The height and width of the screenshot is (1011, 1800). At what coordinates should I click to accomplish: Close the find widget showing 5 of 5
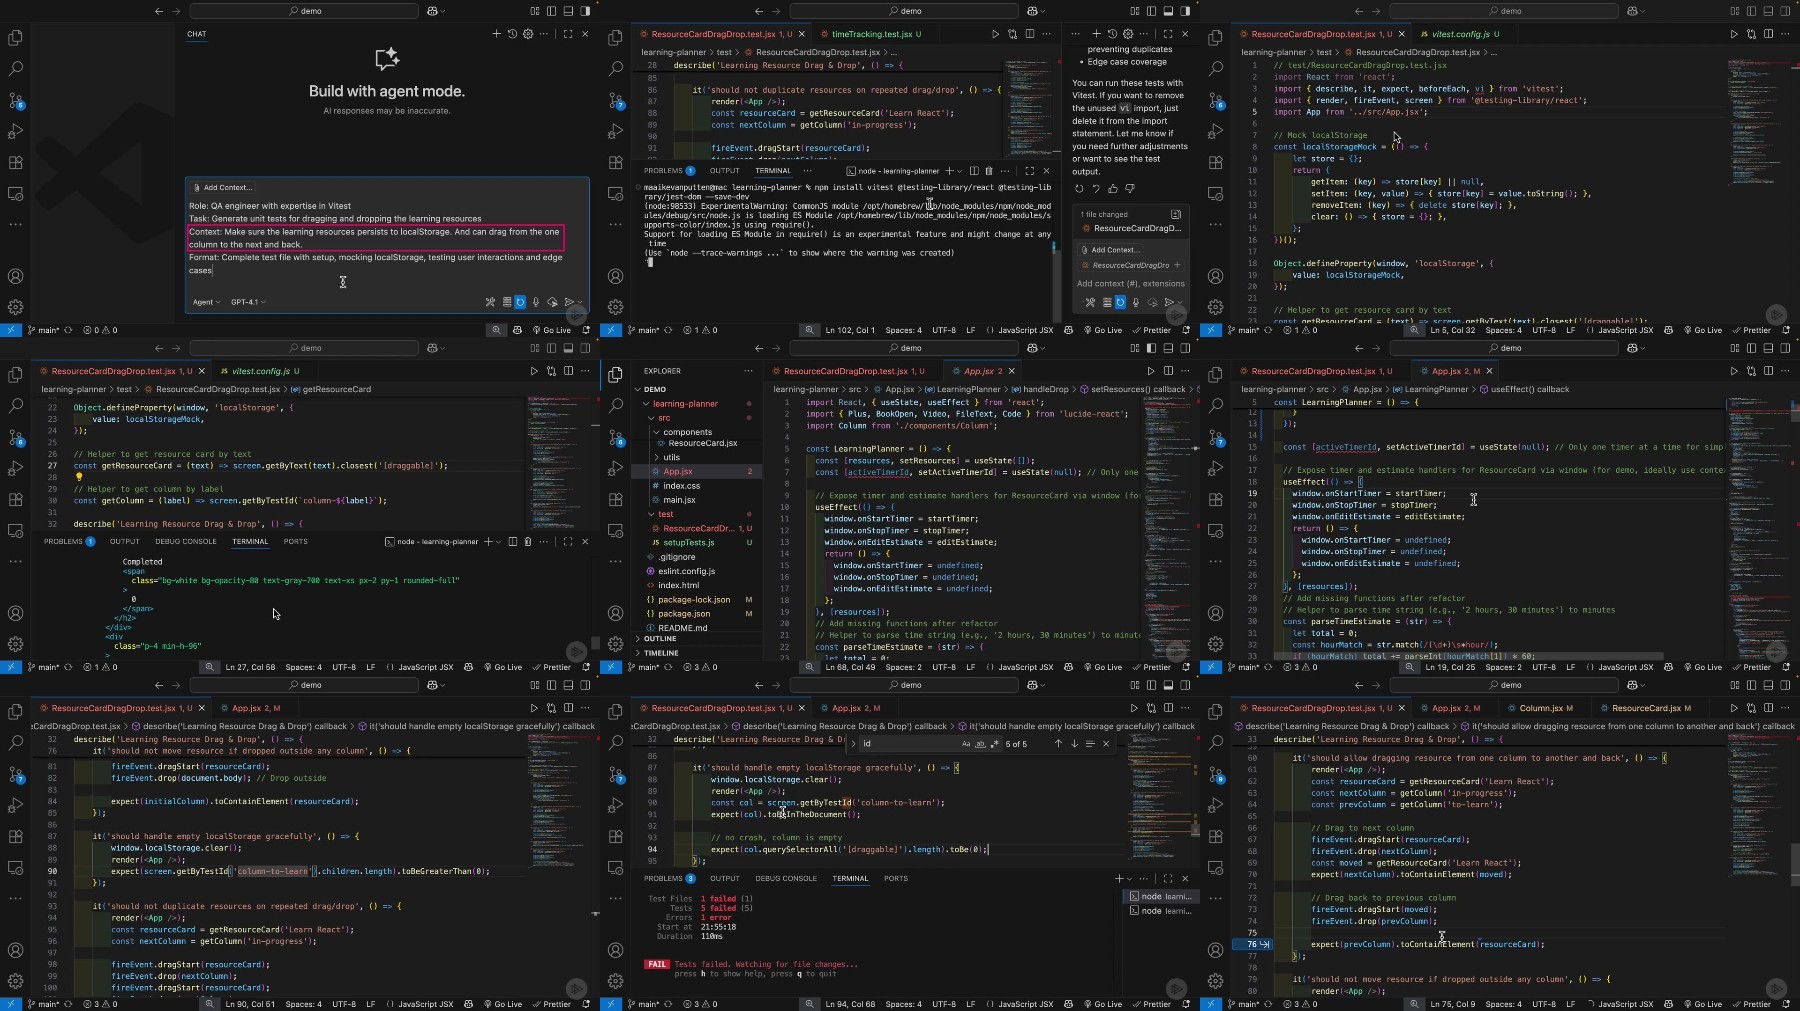(x=1106, y=744)
